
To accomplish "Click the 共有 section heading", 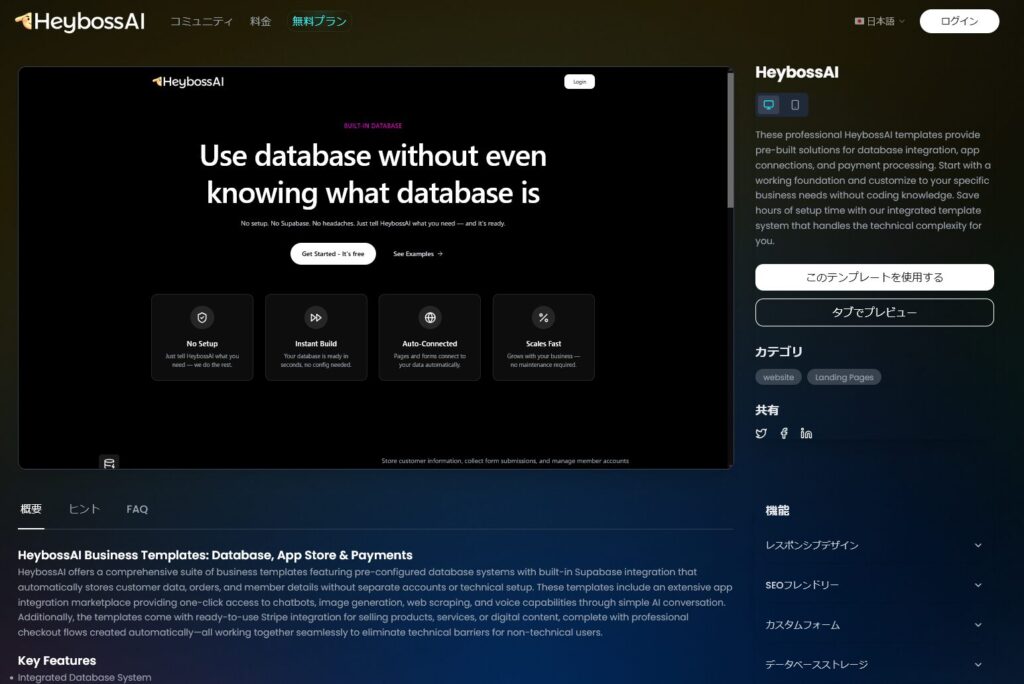I will tap(767, 410).
